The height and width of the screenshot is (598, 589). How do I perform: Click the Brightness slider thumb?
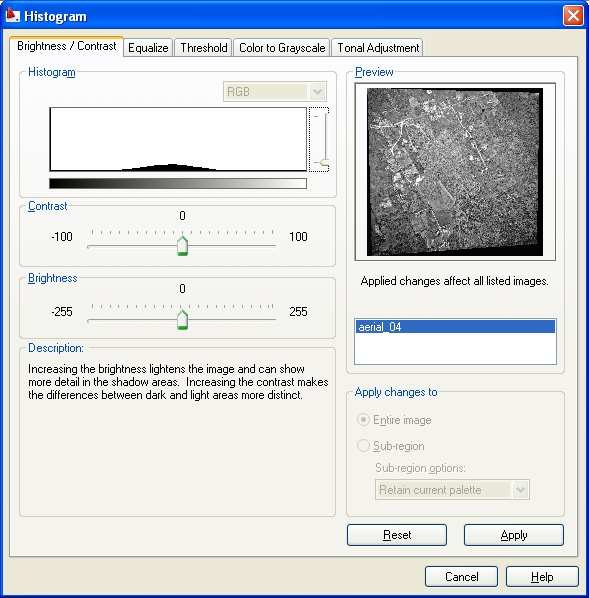pos(182,320)
